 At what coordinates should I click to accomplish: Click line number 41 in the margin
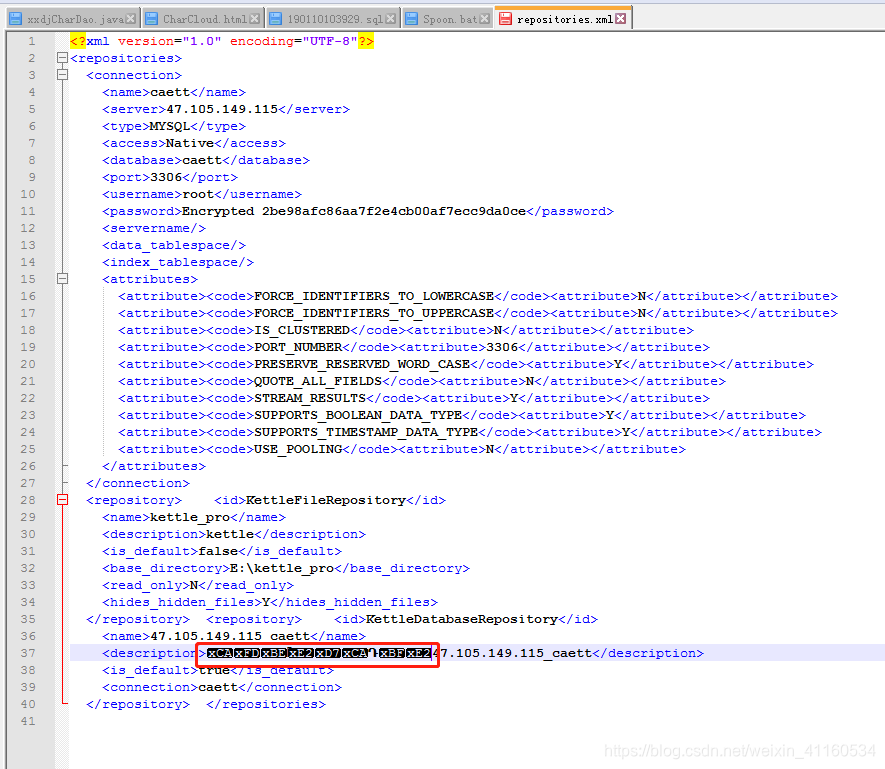tap(28, 721)
